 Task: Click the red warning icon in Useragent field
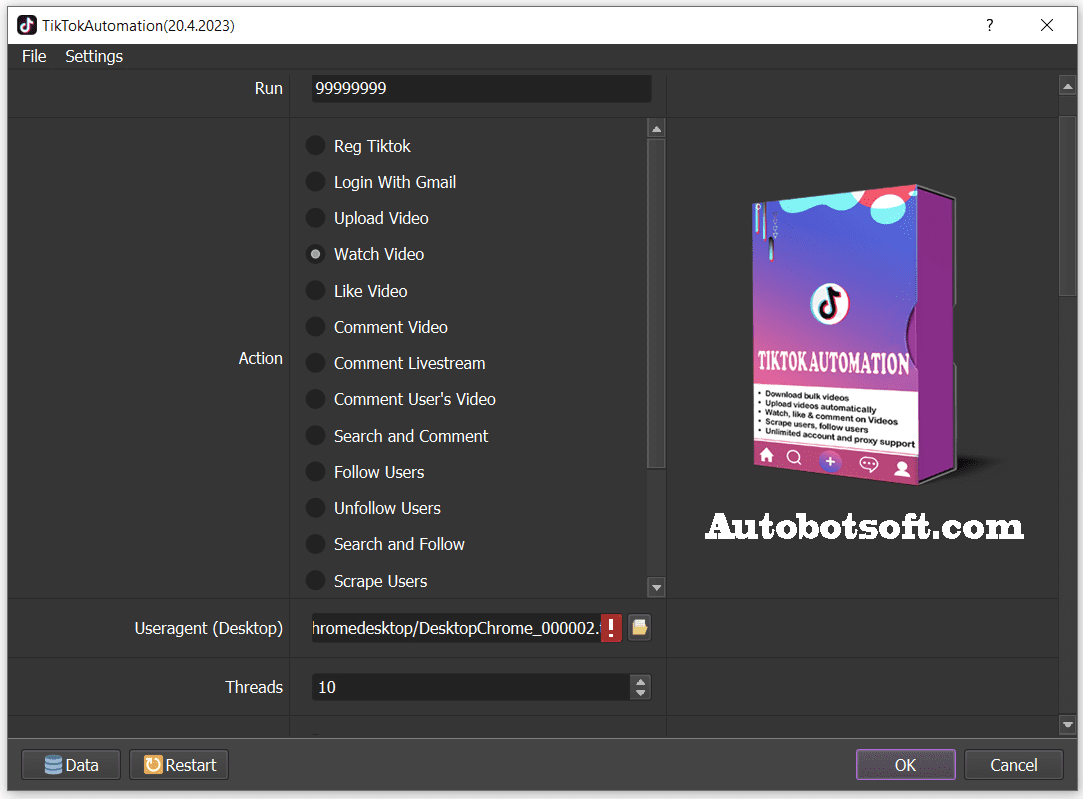click(x=611, y=628)
